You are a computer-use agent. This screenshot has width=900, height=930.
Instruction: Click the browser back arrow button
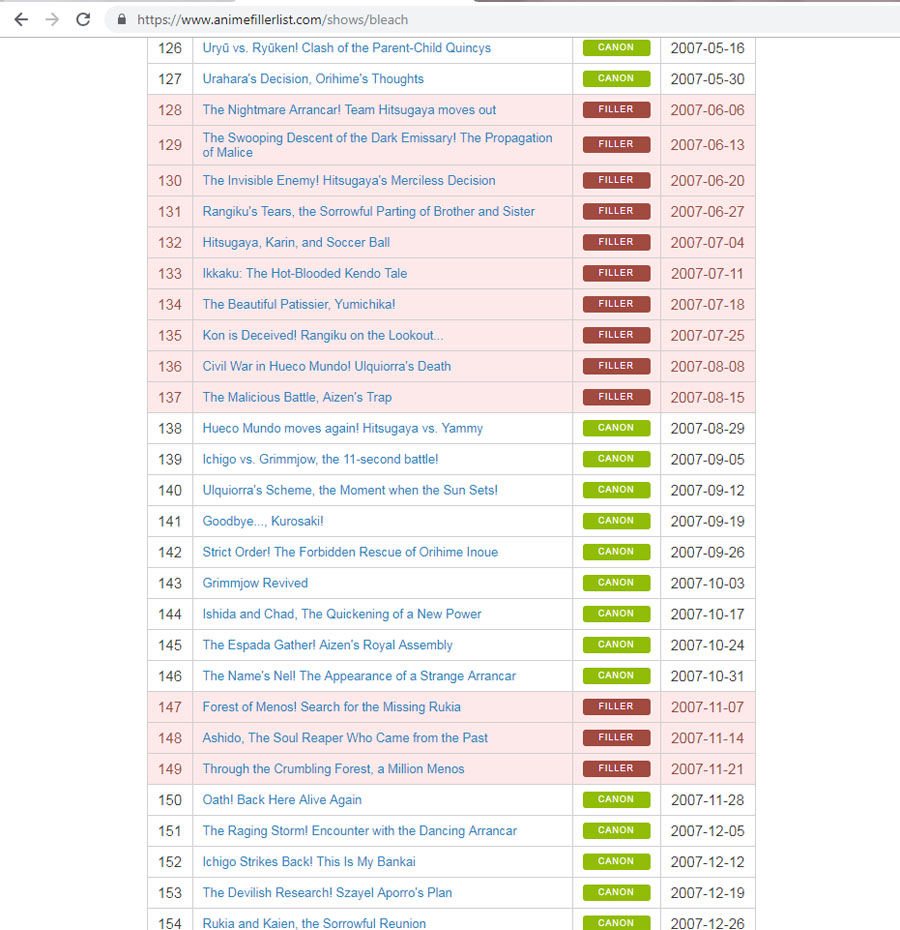click(x=21, y=19)
